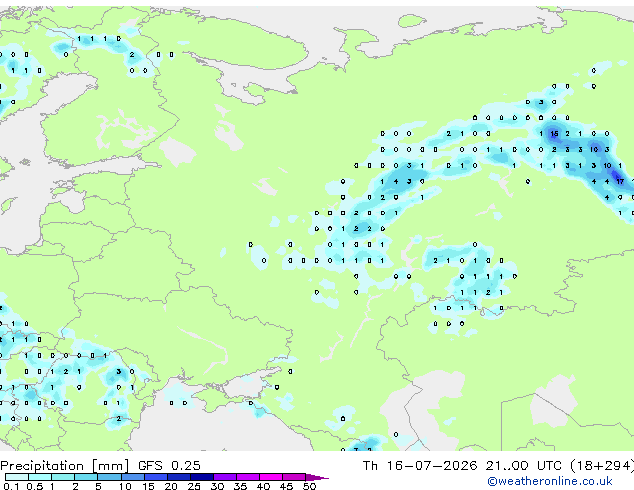Click the 25–30 mm dark navy legend swatch

click(x=201, y=477)
